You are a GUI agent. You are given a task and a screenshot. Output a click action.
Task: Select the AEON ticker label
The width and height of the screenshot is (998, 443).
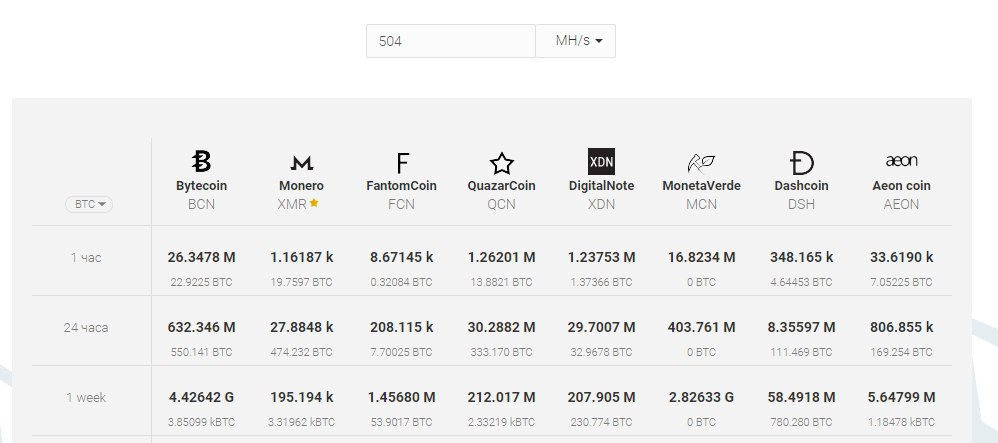click(x=901, y=204)
